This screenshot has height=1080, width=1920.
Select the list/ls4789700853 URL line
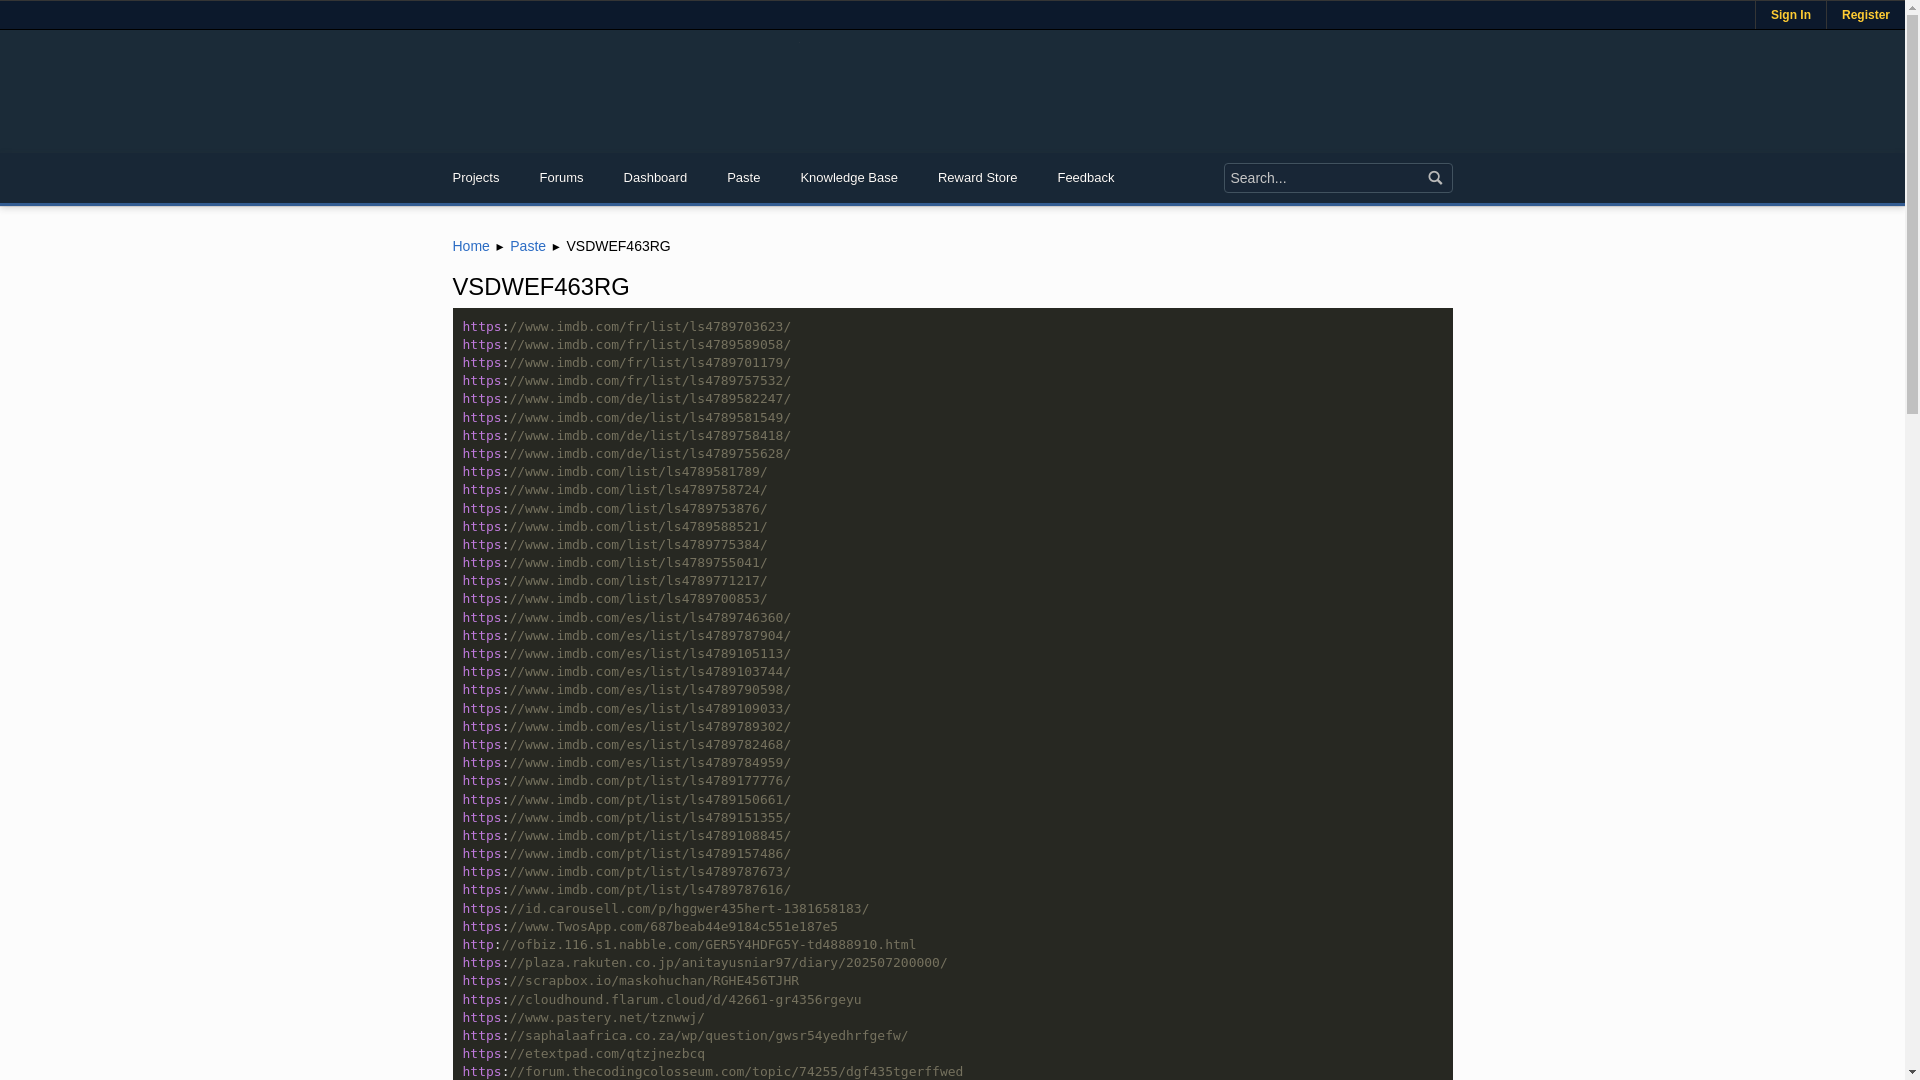click(x=615, y=599)
